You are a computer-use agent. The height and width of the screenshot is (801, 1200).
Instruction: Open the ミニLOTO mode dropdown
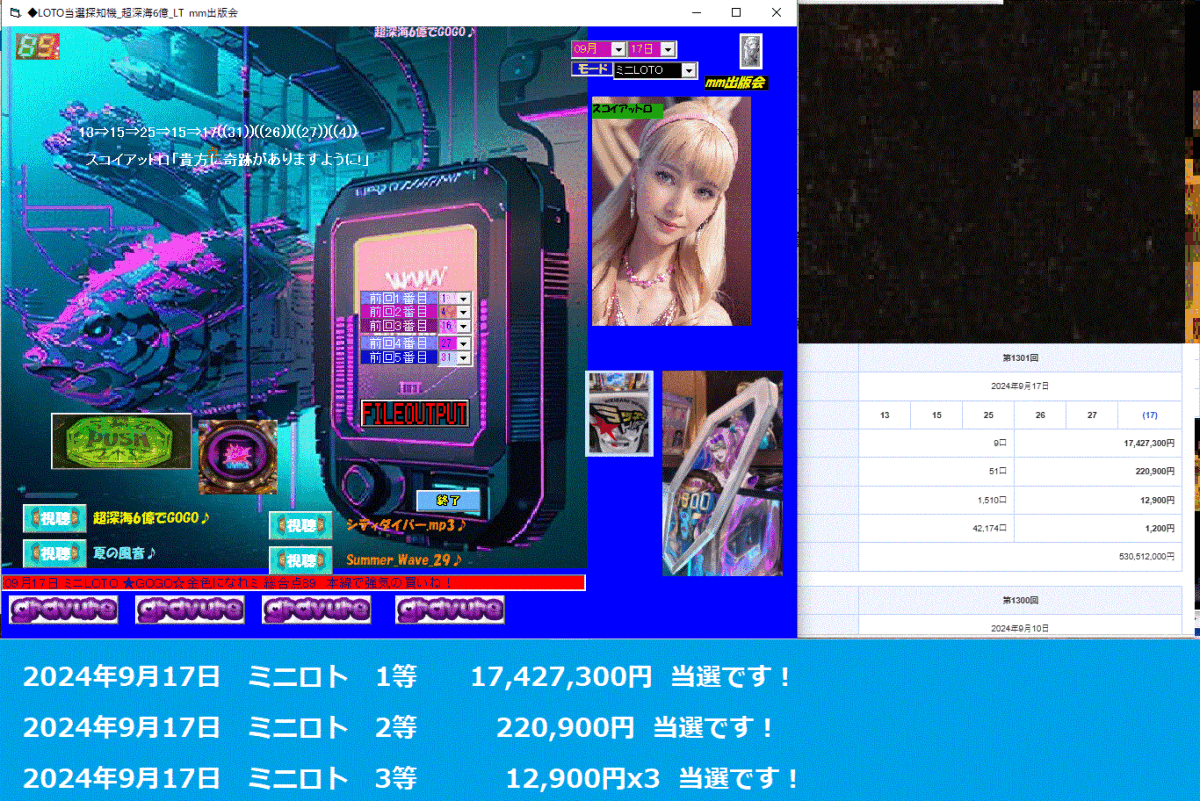[x=688, y=70]
